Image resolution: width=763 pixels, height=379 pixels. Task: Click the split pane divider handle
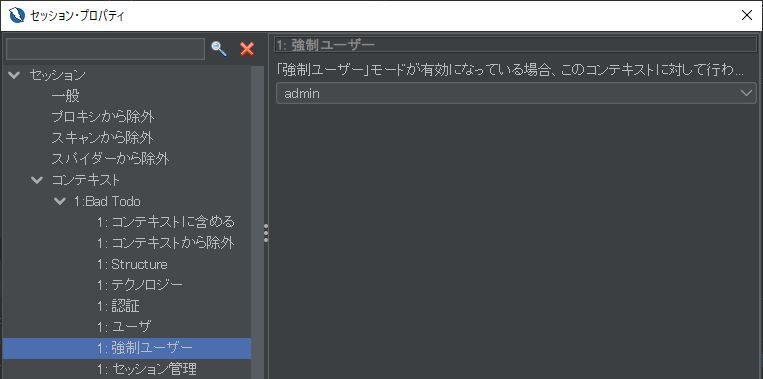[x=266, y=233]
